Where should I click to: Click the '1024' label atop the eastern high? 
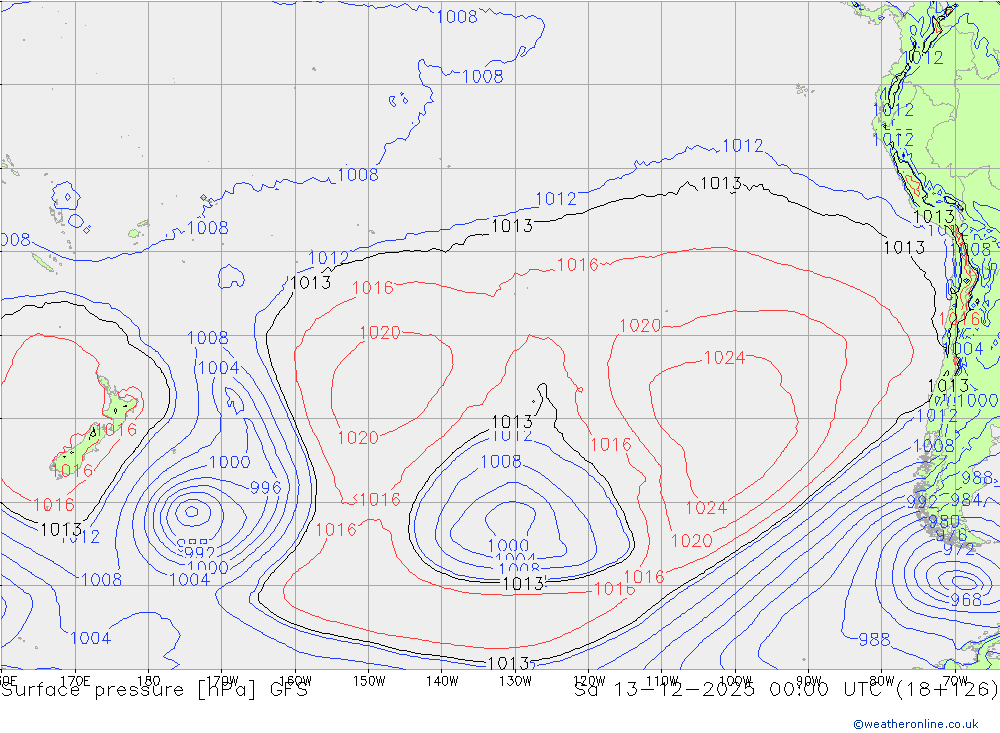pos(724,357)
